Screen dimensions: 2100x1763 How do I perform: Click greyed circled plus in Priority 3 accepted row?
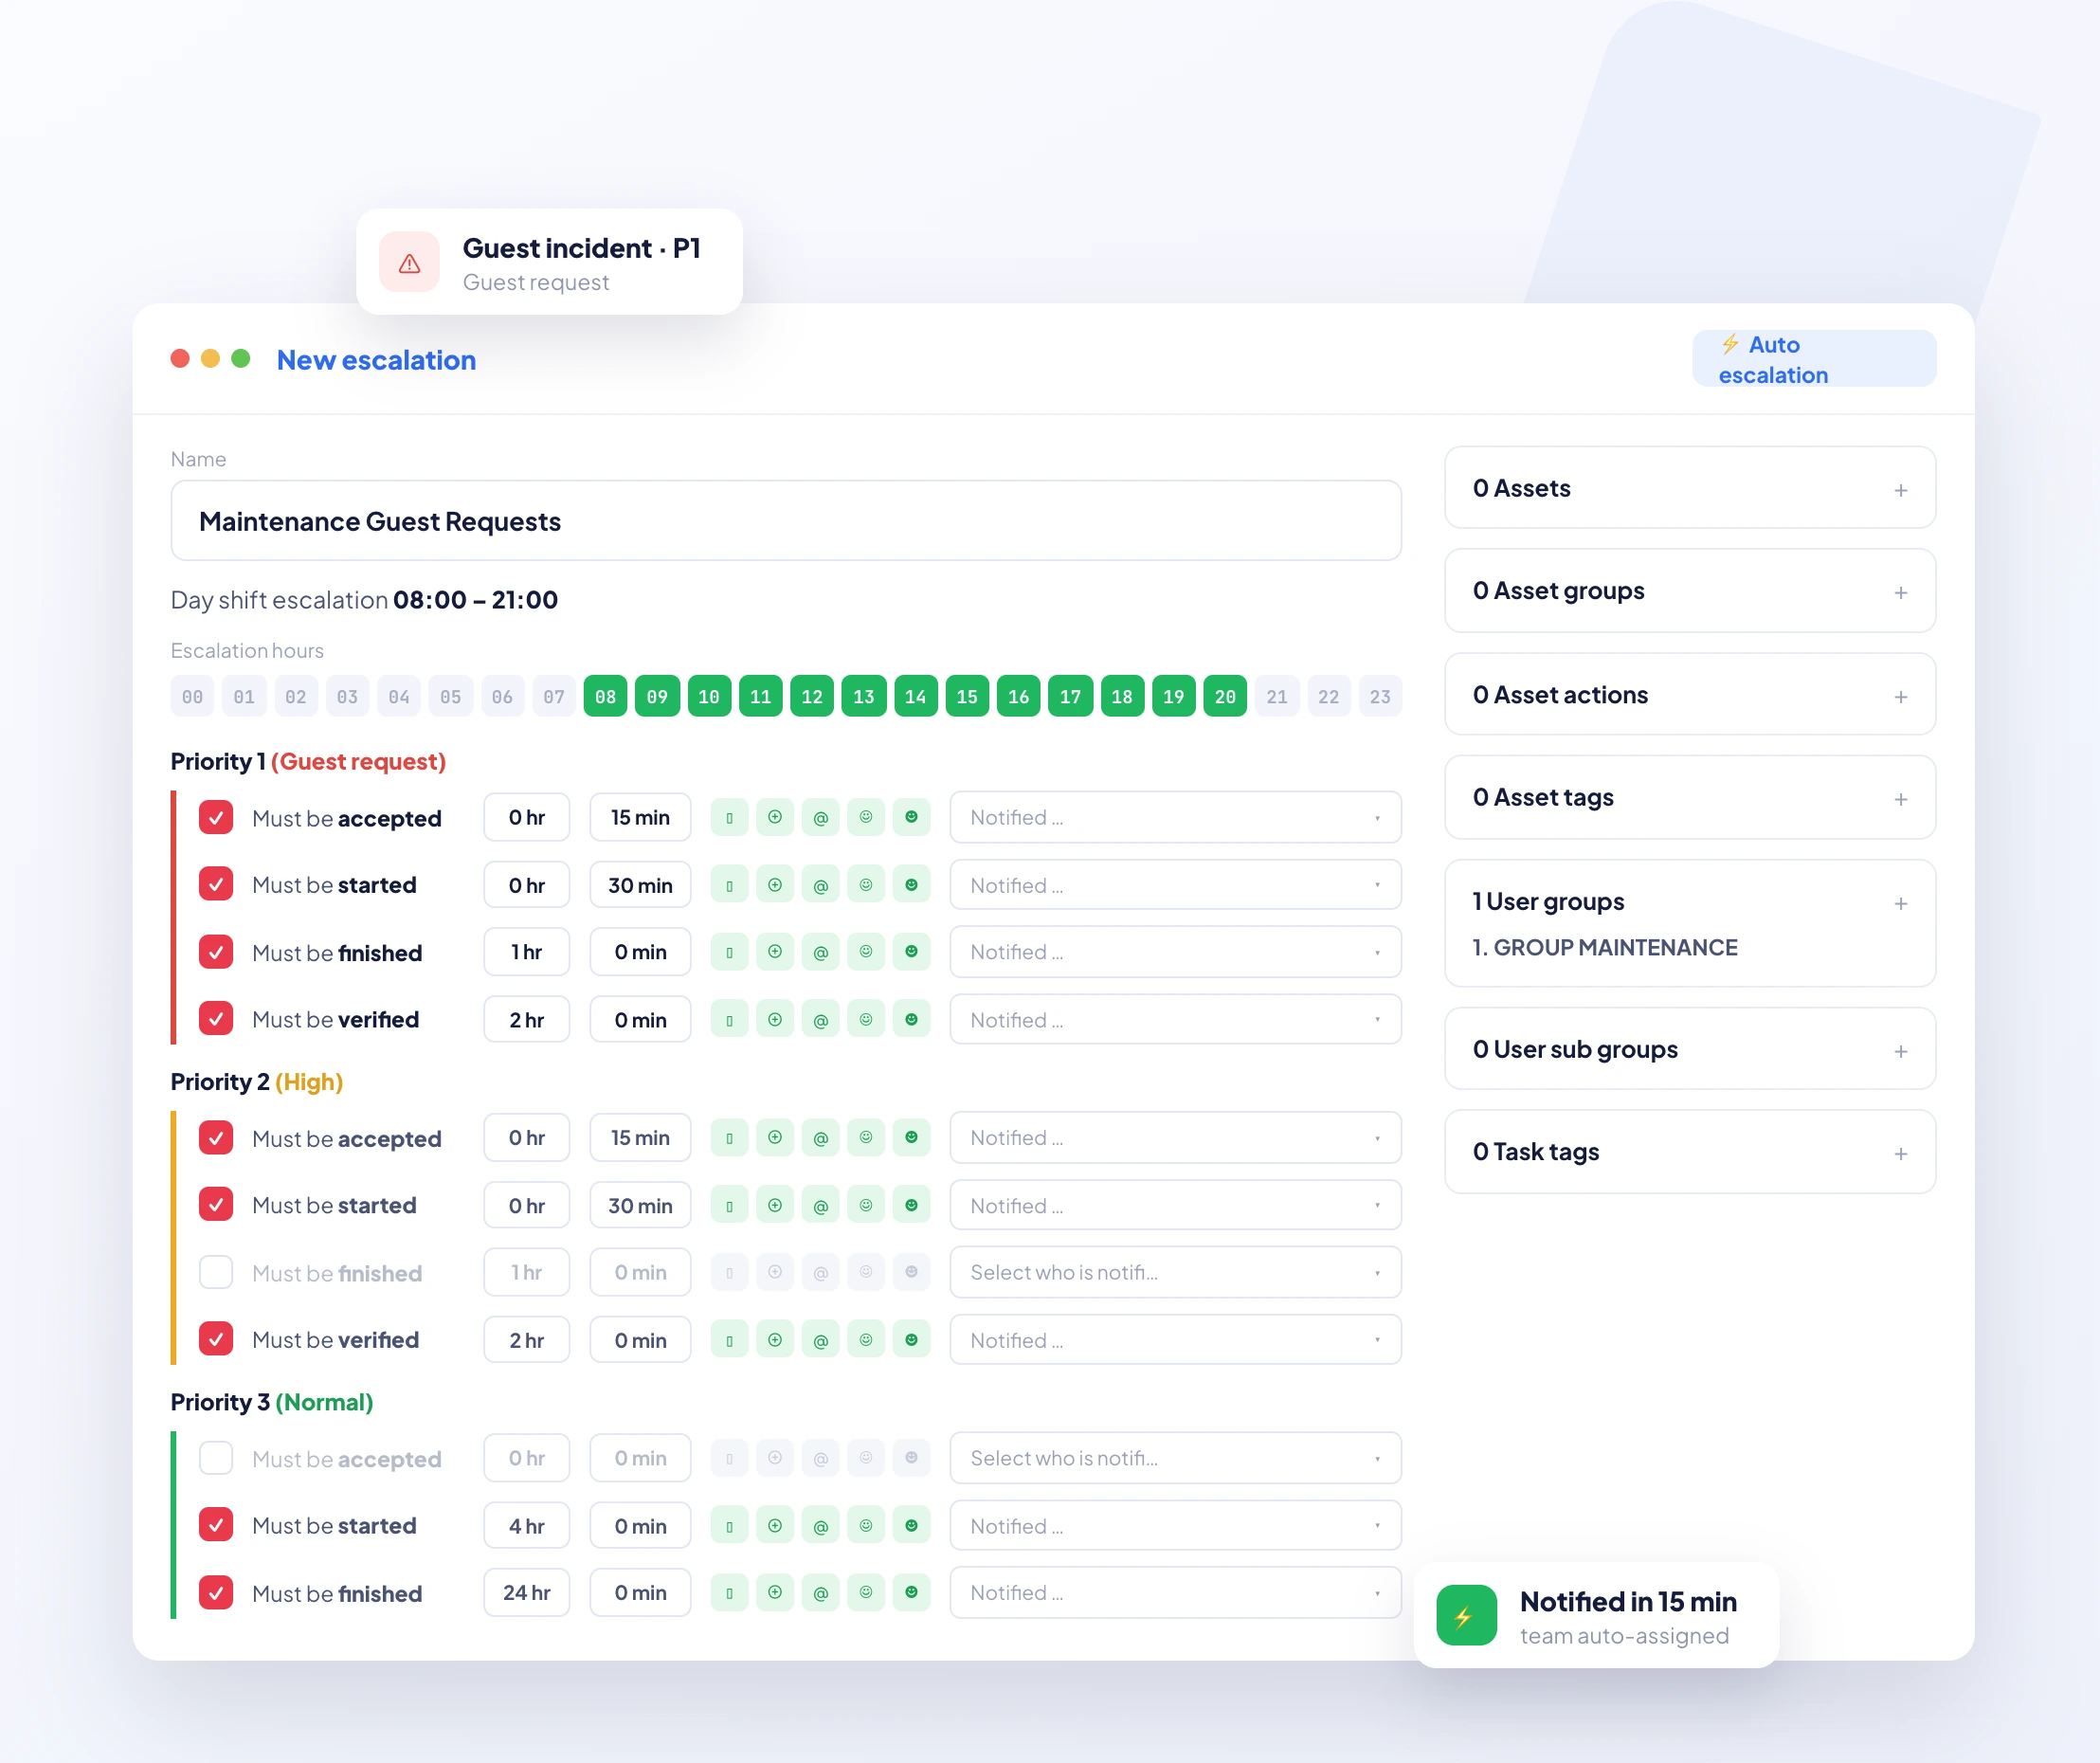[x=775, y=1458]
